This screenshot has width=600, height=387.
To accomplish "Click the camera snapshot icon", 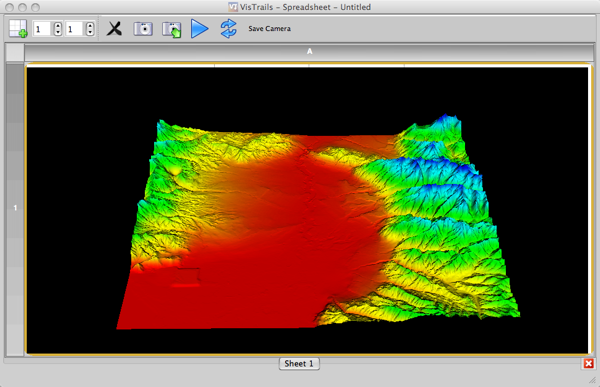I will tap(143, 29).
